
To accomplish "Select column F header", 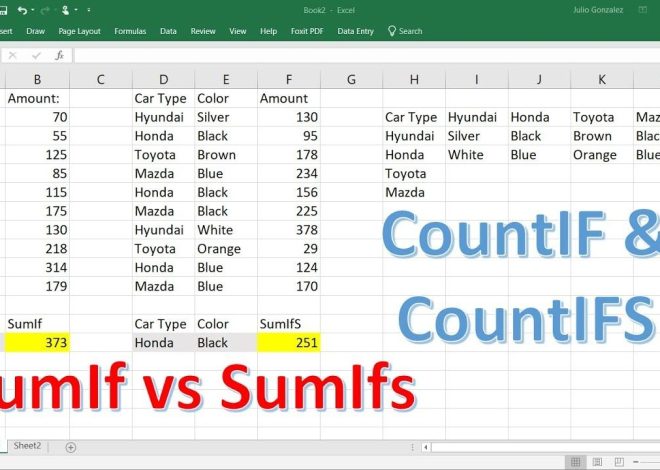I will [x=289, y=79].
